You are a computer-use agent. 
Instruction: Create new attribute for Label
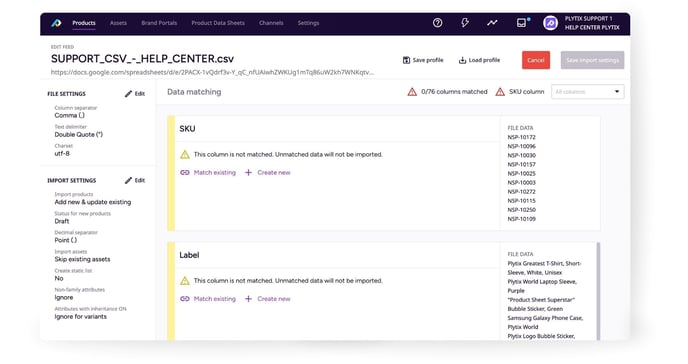(x=268, y=299)
